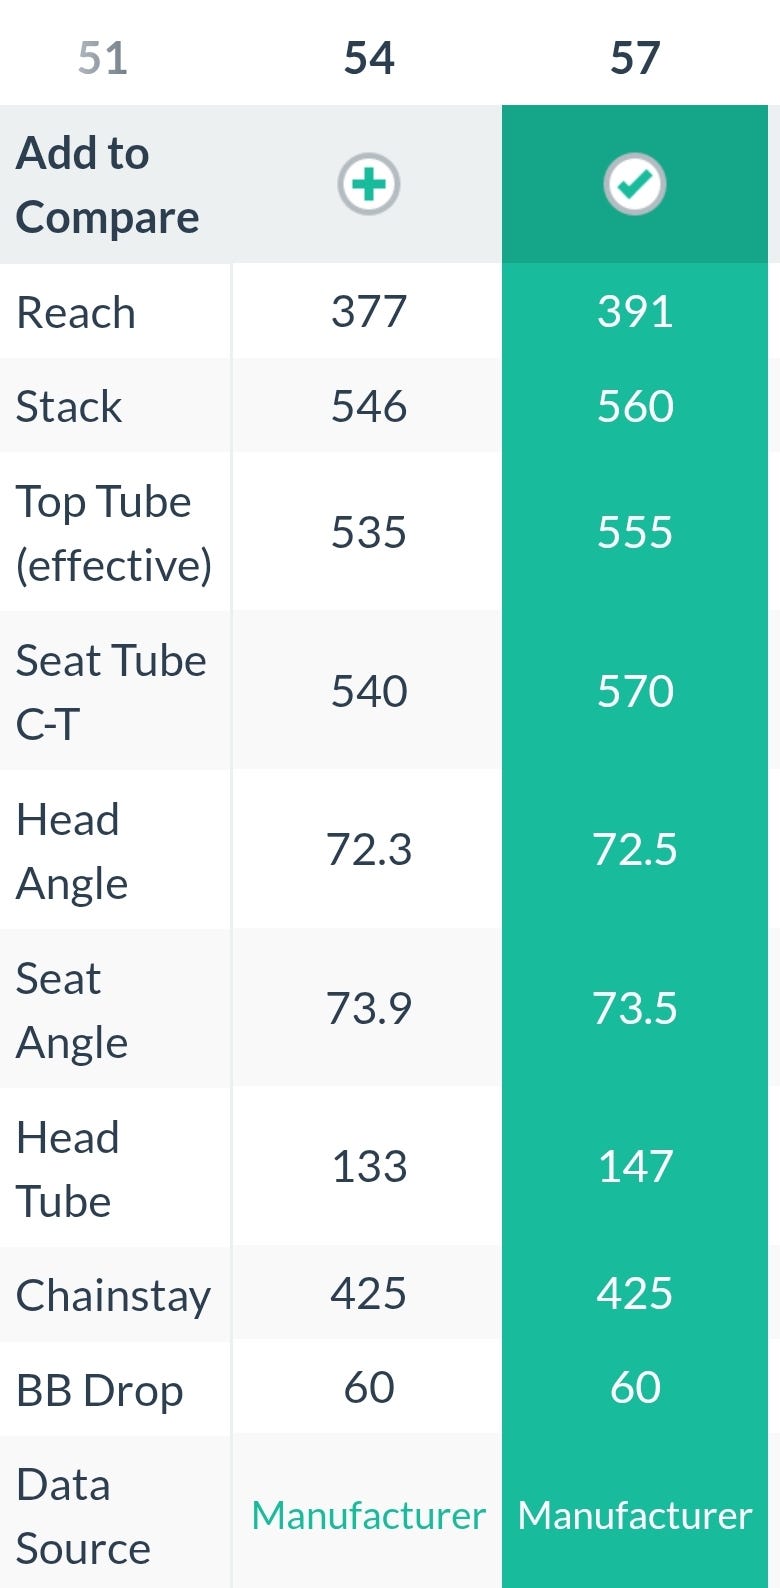Open Manufacturer link for size 57
Viewport: 780px width, 1588px height.
634,1516
